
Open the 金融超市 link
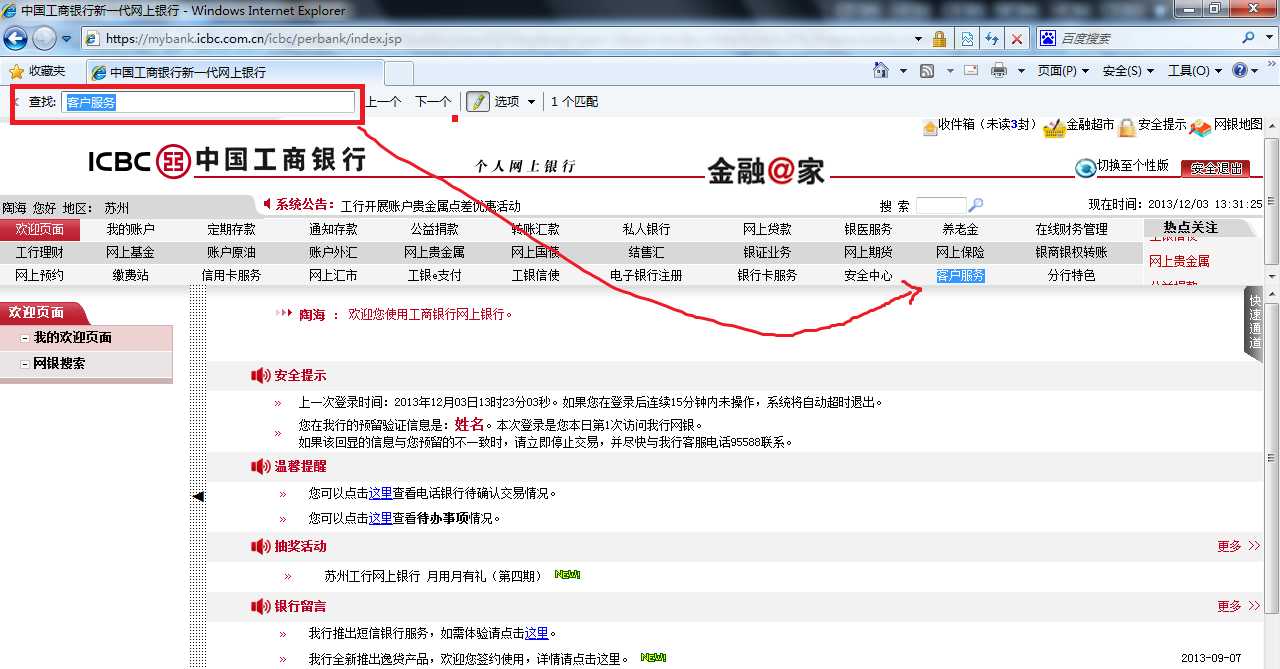(x=1079, y=126)
